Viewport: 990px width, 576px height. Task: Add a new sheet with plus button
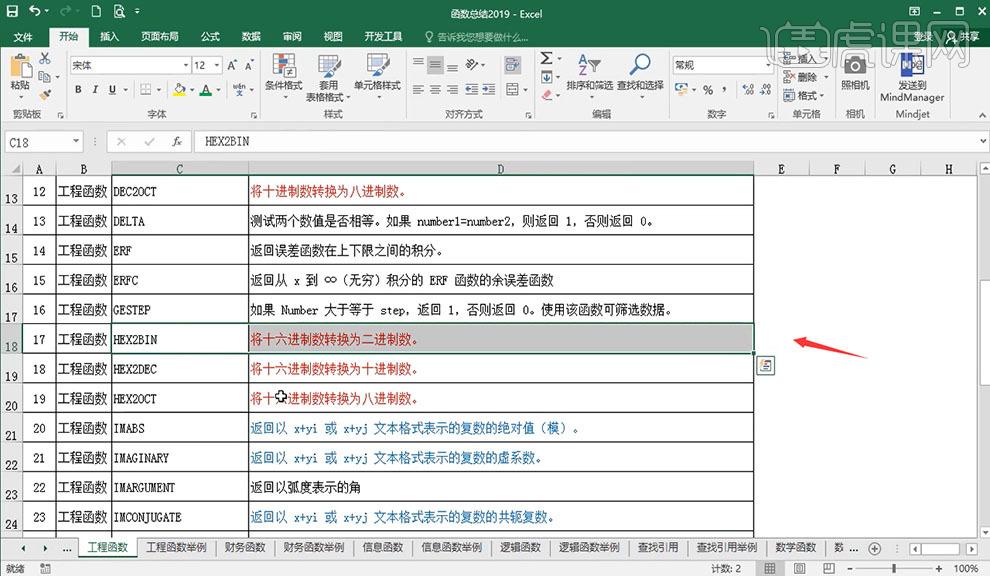click(874, 548)
